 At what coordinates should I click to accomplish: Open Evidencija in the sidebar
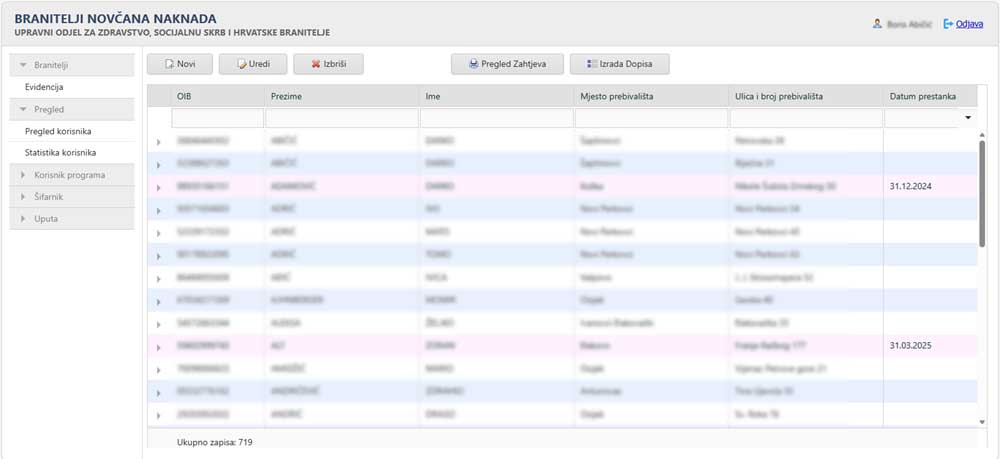tap(44, 87)
